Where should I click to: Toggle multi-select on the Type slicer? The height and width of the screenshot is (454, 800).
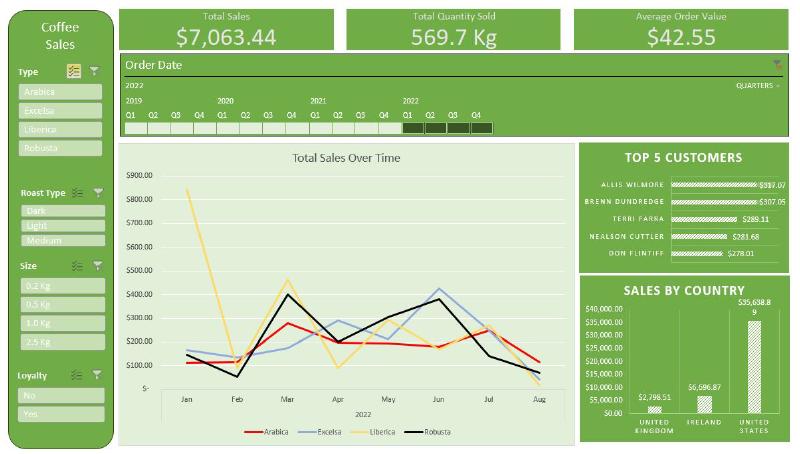coord(74,71)
